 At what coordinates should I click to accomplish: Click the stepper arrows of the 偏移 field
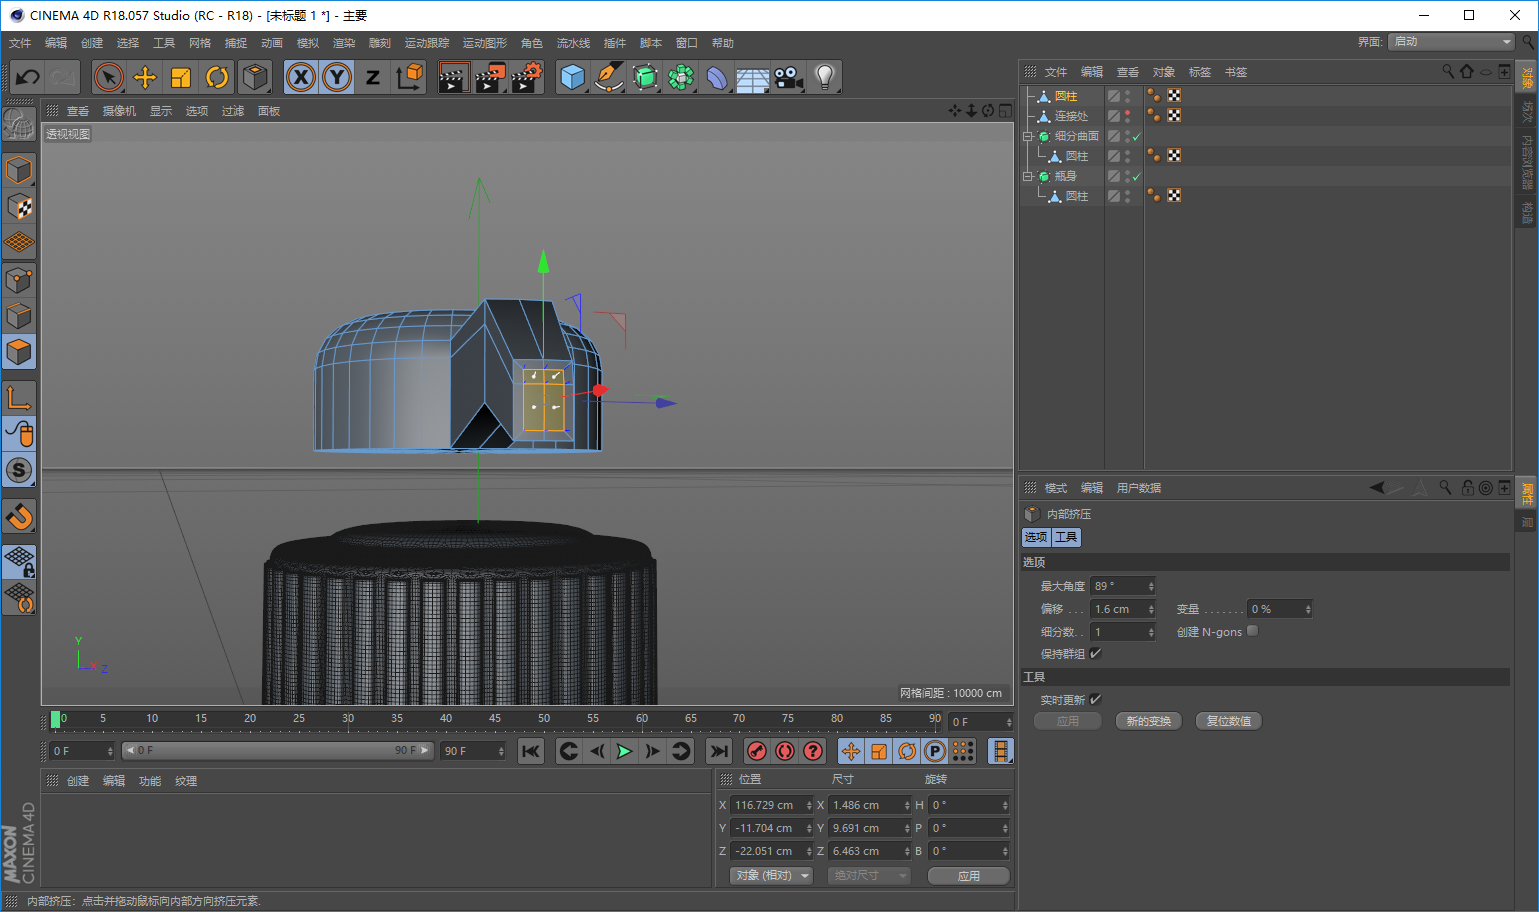(x=1151, y=609)
